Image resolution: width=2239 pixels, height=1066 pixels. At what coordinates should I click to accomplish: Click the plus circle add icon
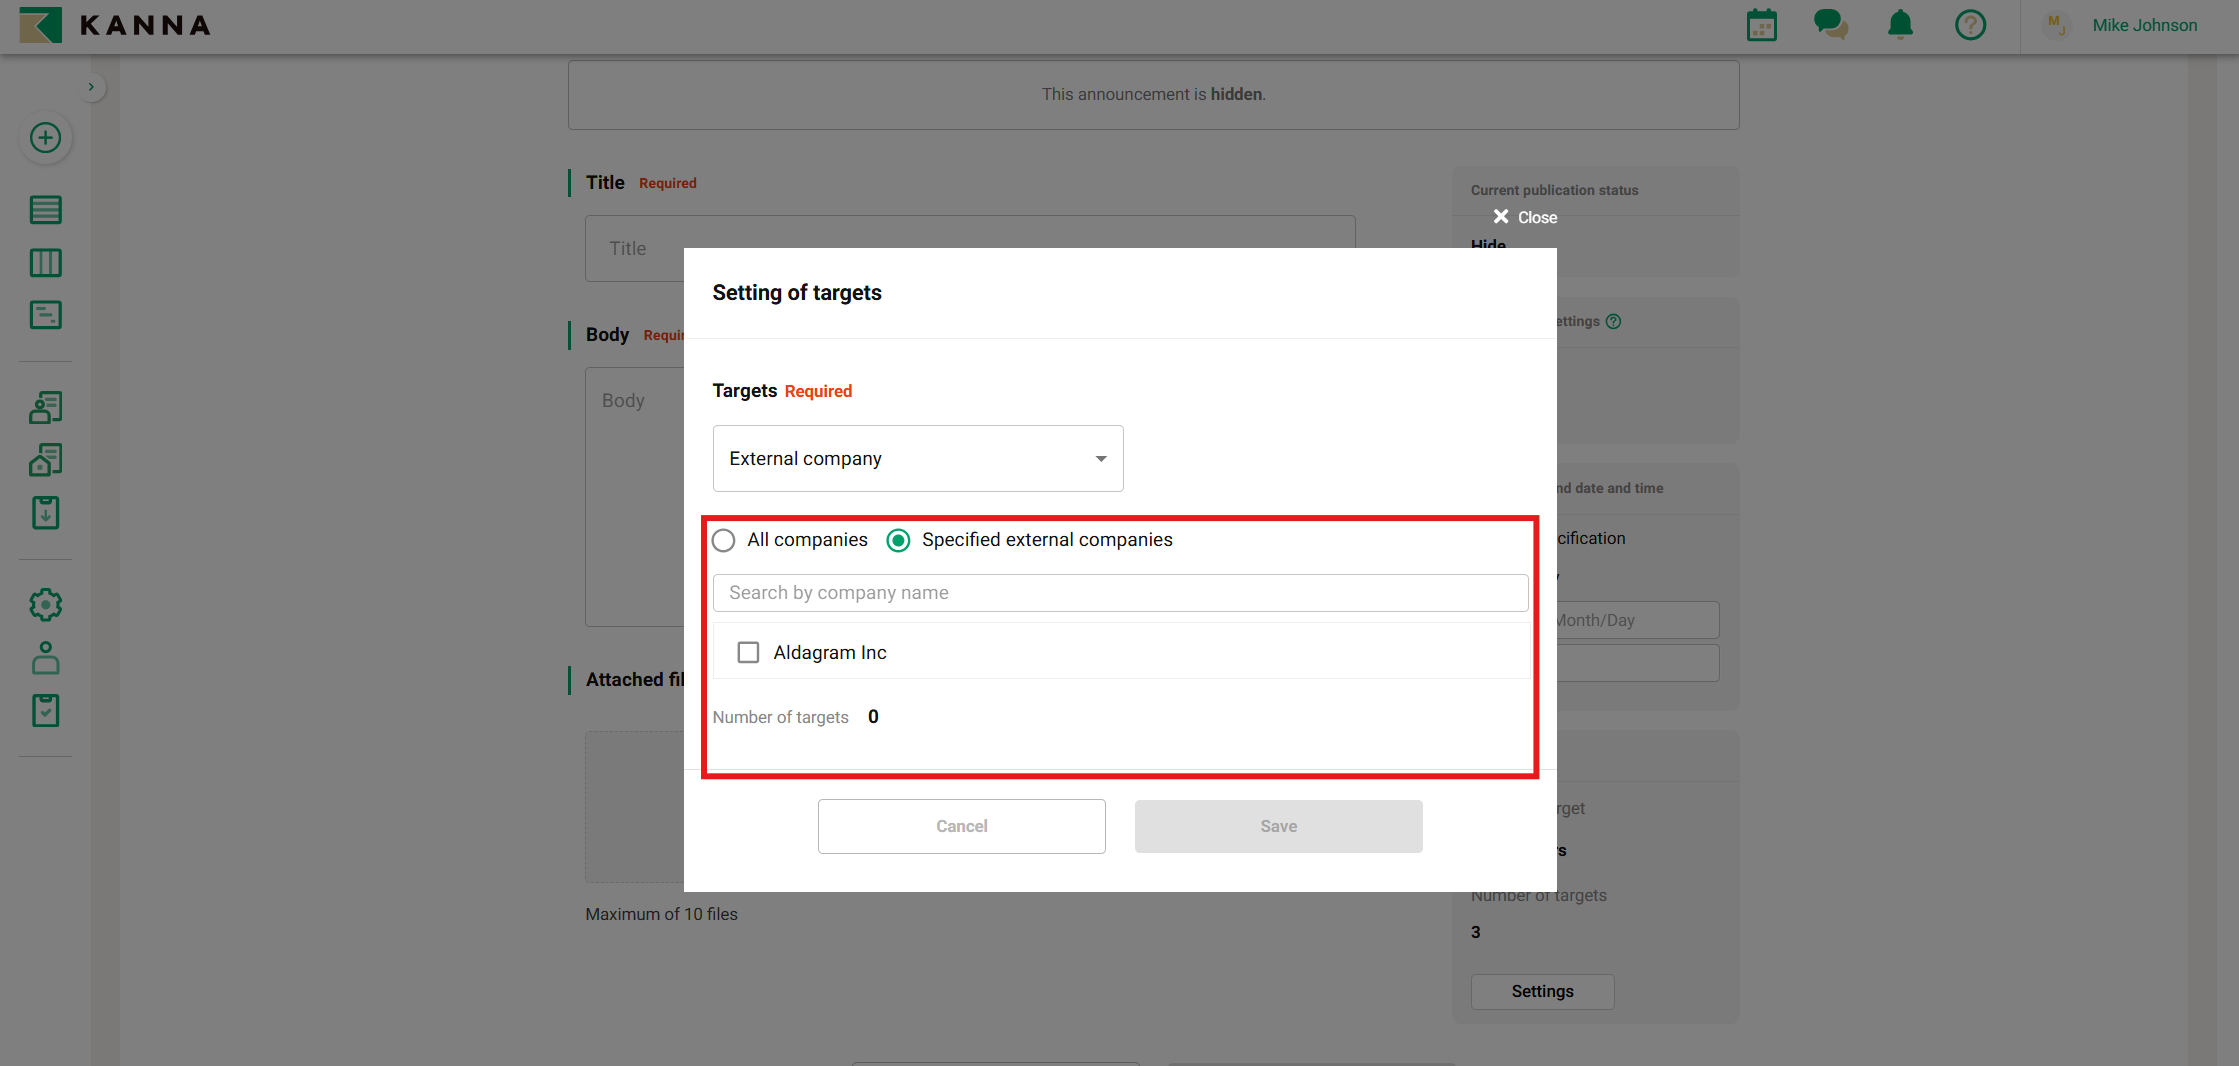[45, 138]
